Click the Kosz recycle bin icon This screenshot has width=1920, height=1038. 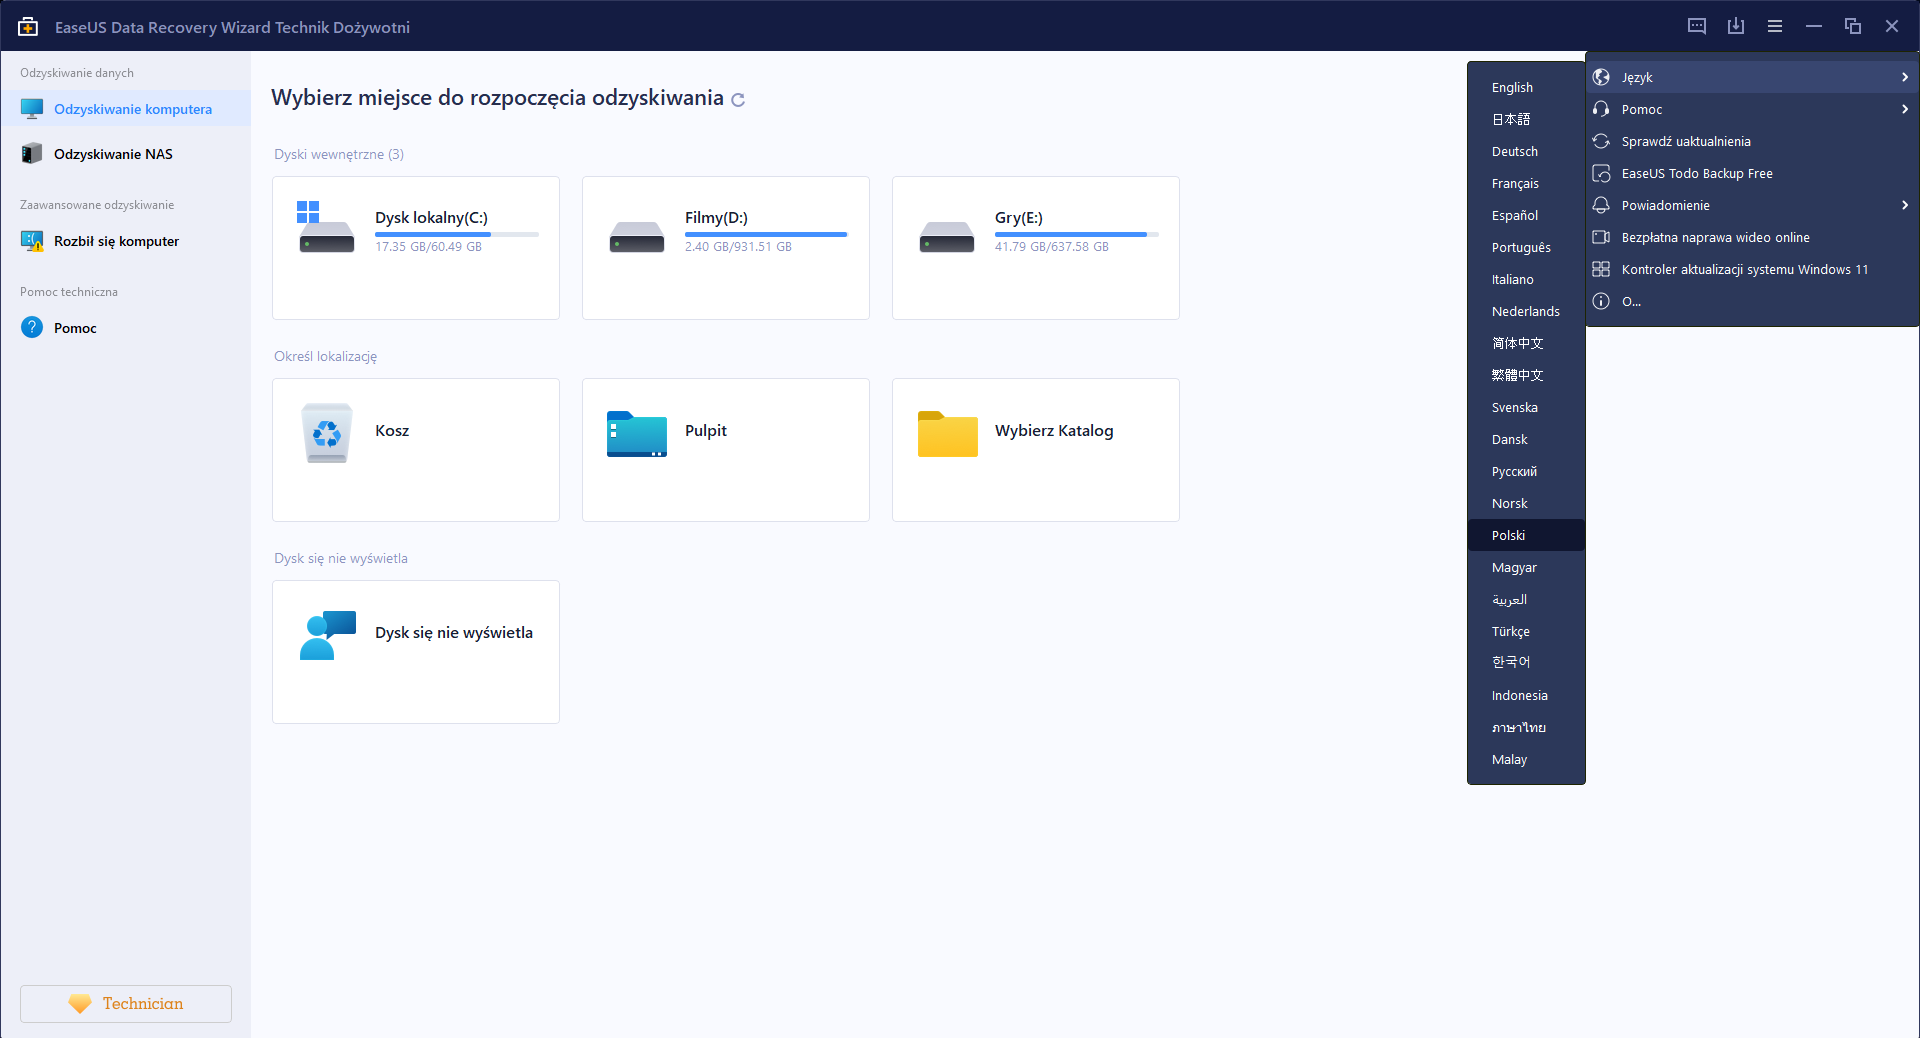click(327, 433)
